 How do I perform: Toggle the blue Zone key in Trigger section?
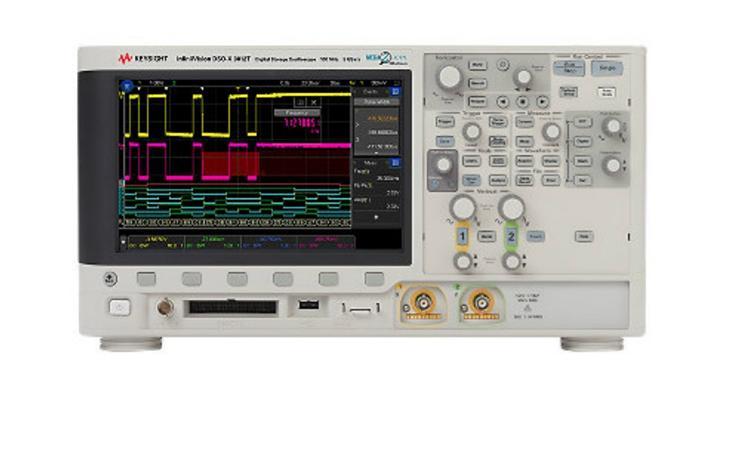pyautogui.click(x=445, y=141)
